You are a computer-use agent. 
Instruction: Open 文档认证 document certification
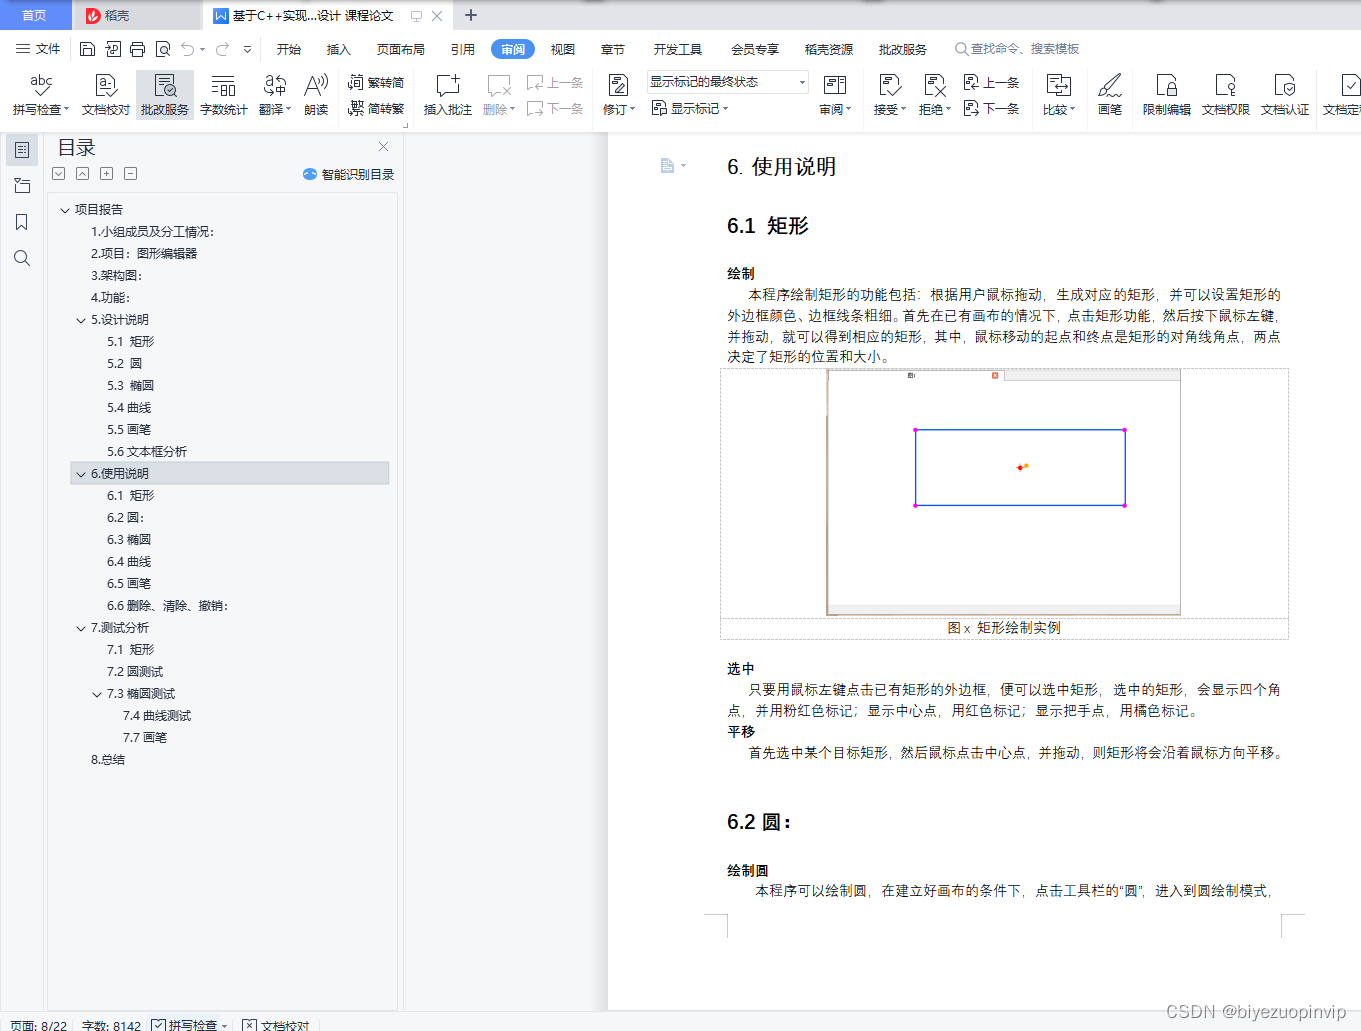click(1285, 95)
